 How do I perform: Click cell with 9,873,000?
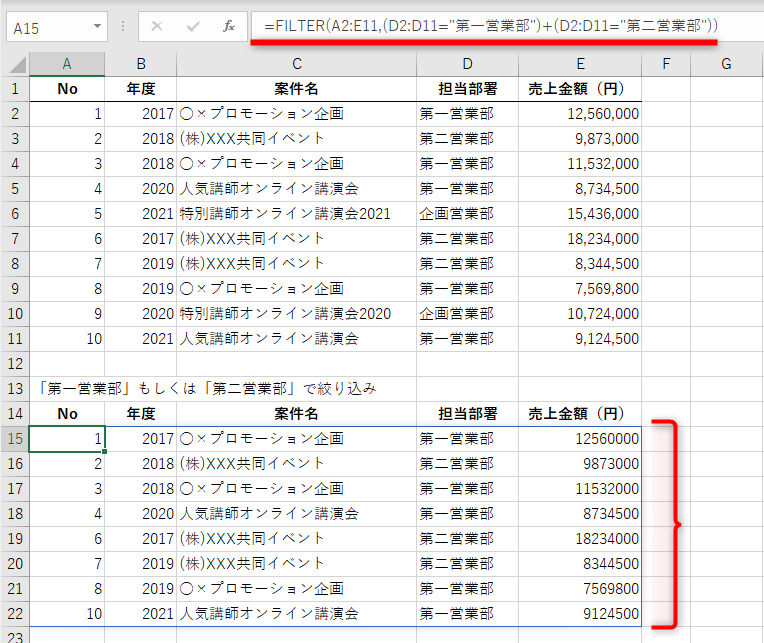click(580, 139)
